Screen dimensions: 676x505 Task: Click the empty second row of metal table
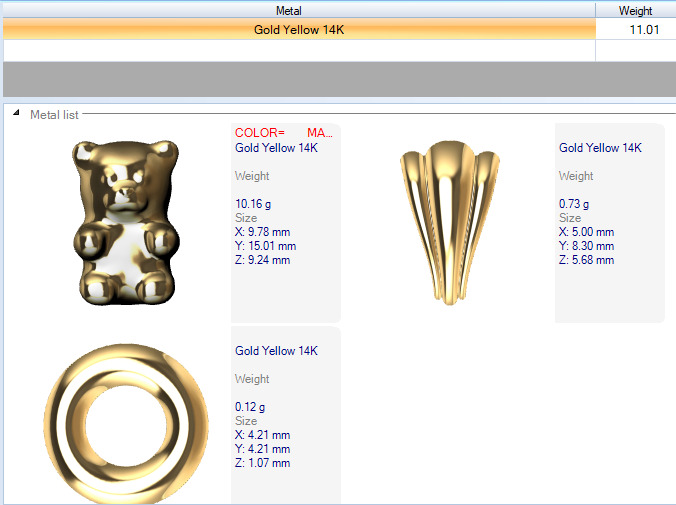(339, 51)
